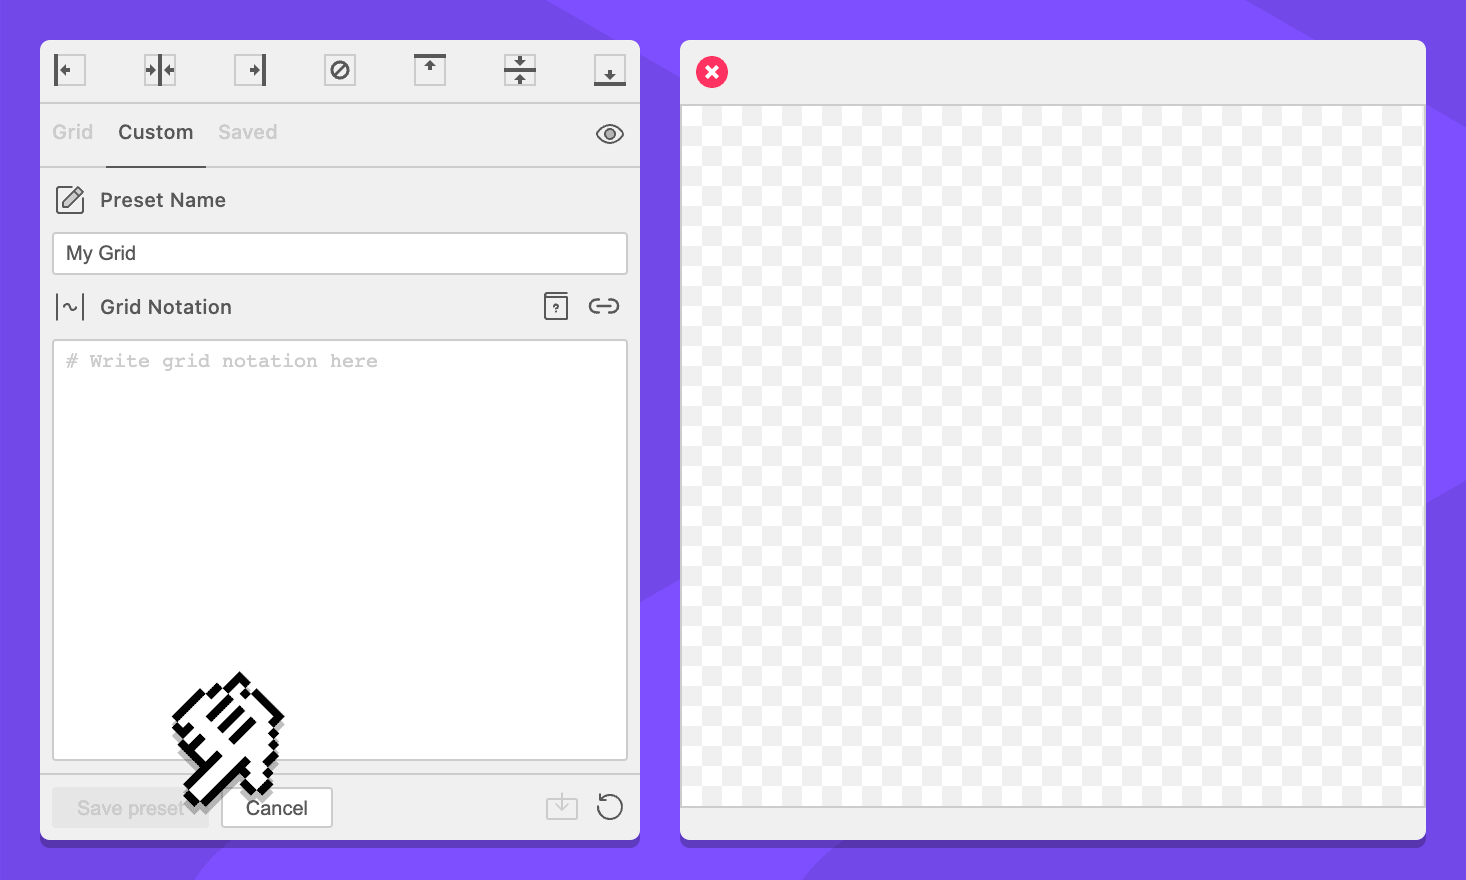Add guide to right edge

(250, 71)
